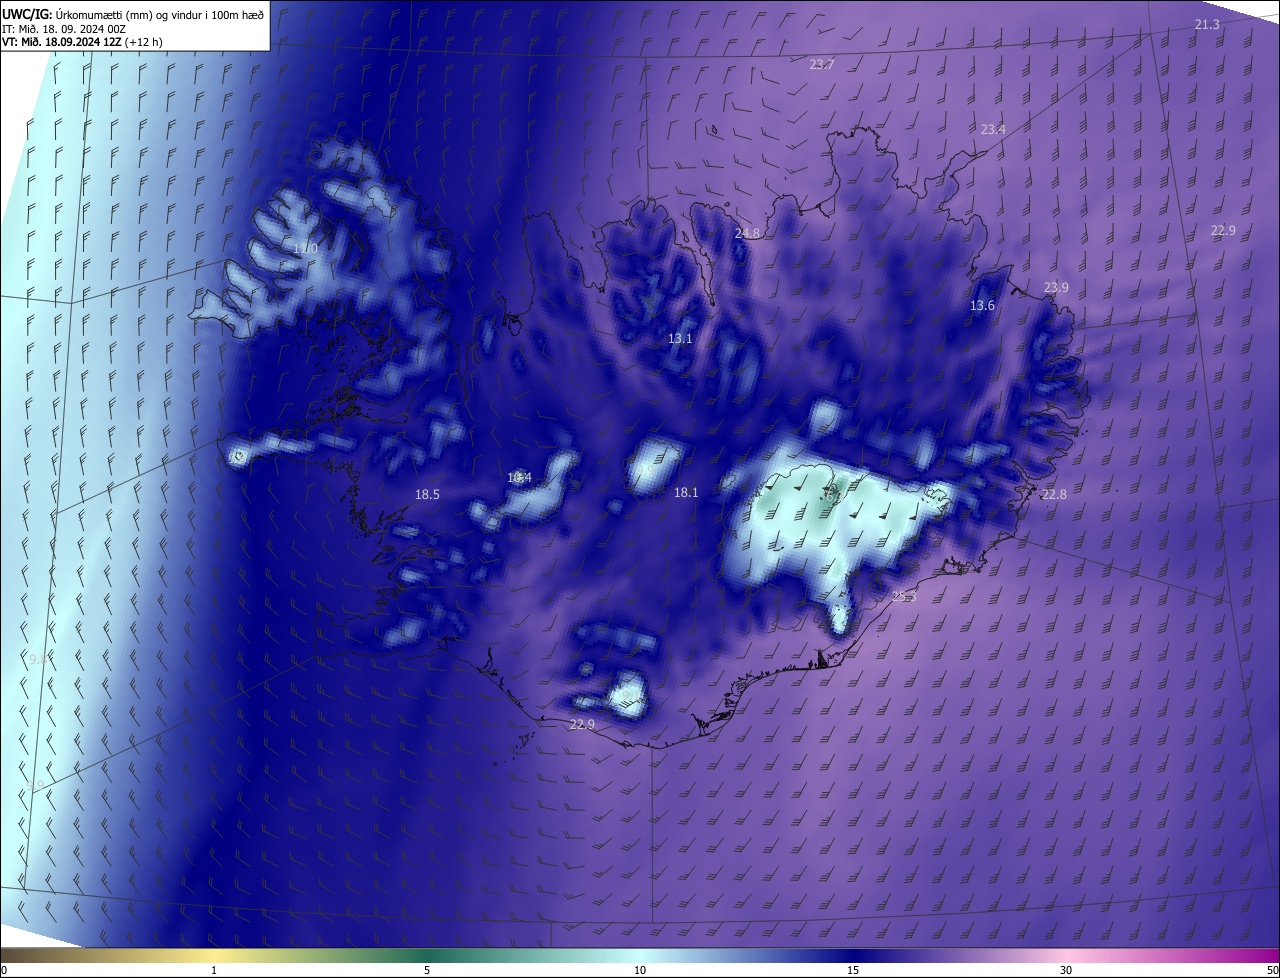
Task: Click the 1 tick on the color scale
Action: pyautogui.click(x=214, y=971)
